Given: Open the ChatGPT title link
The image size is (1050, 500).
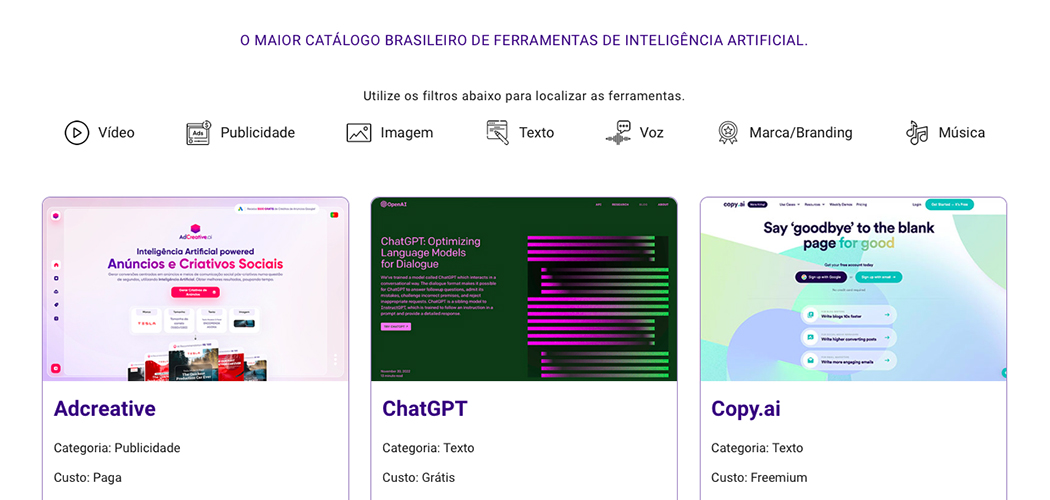Looking at the screenshot, I should coord(425,409).
